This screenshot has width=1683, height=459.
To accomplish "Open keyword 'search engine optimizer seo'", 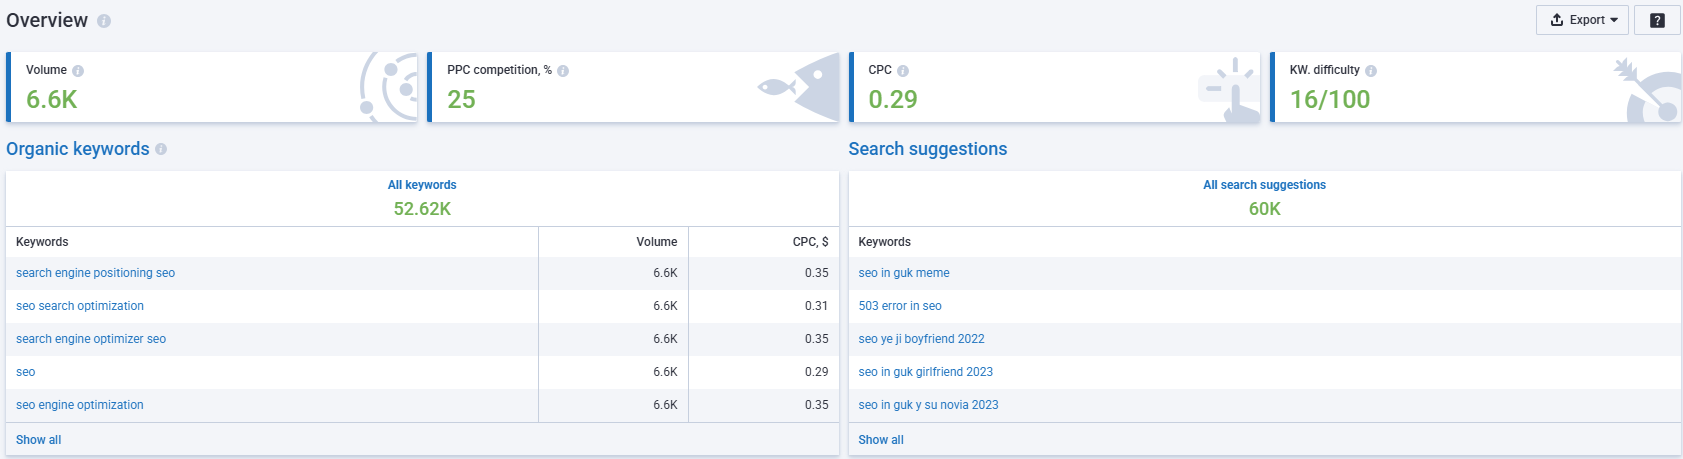I will (x=91, y=339).
